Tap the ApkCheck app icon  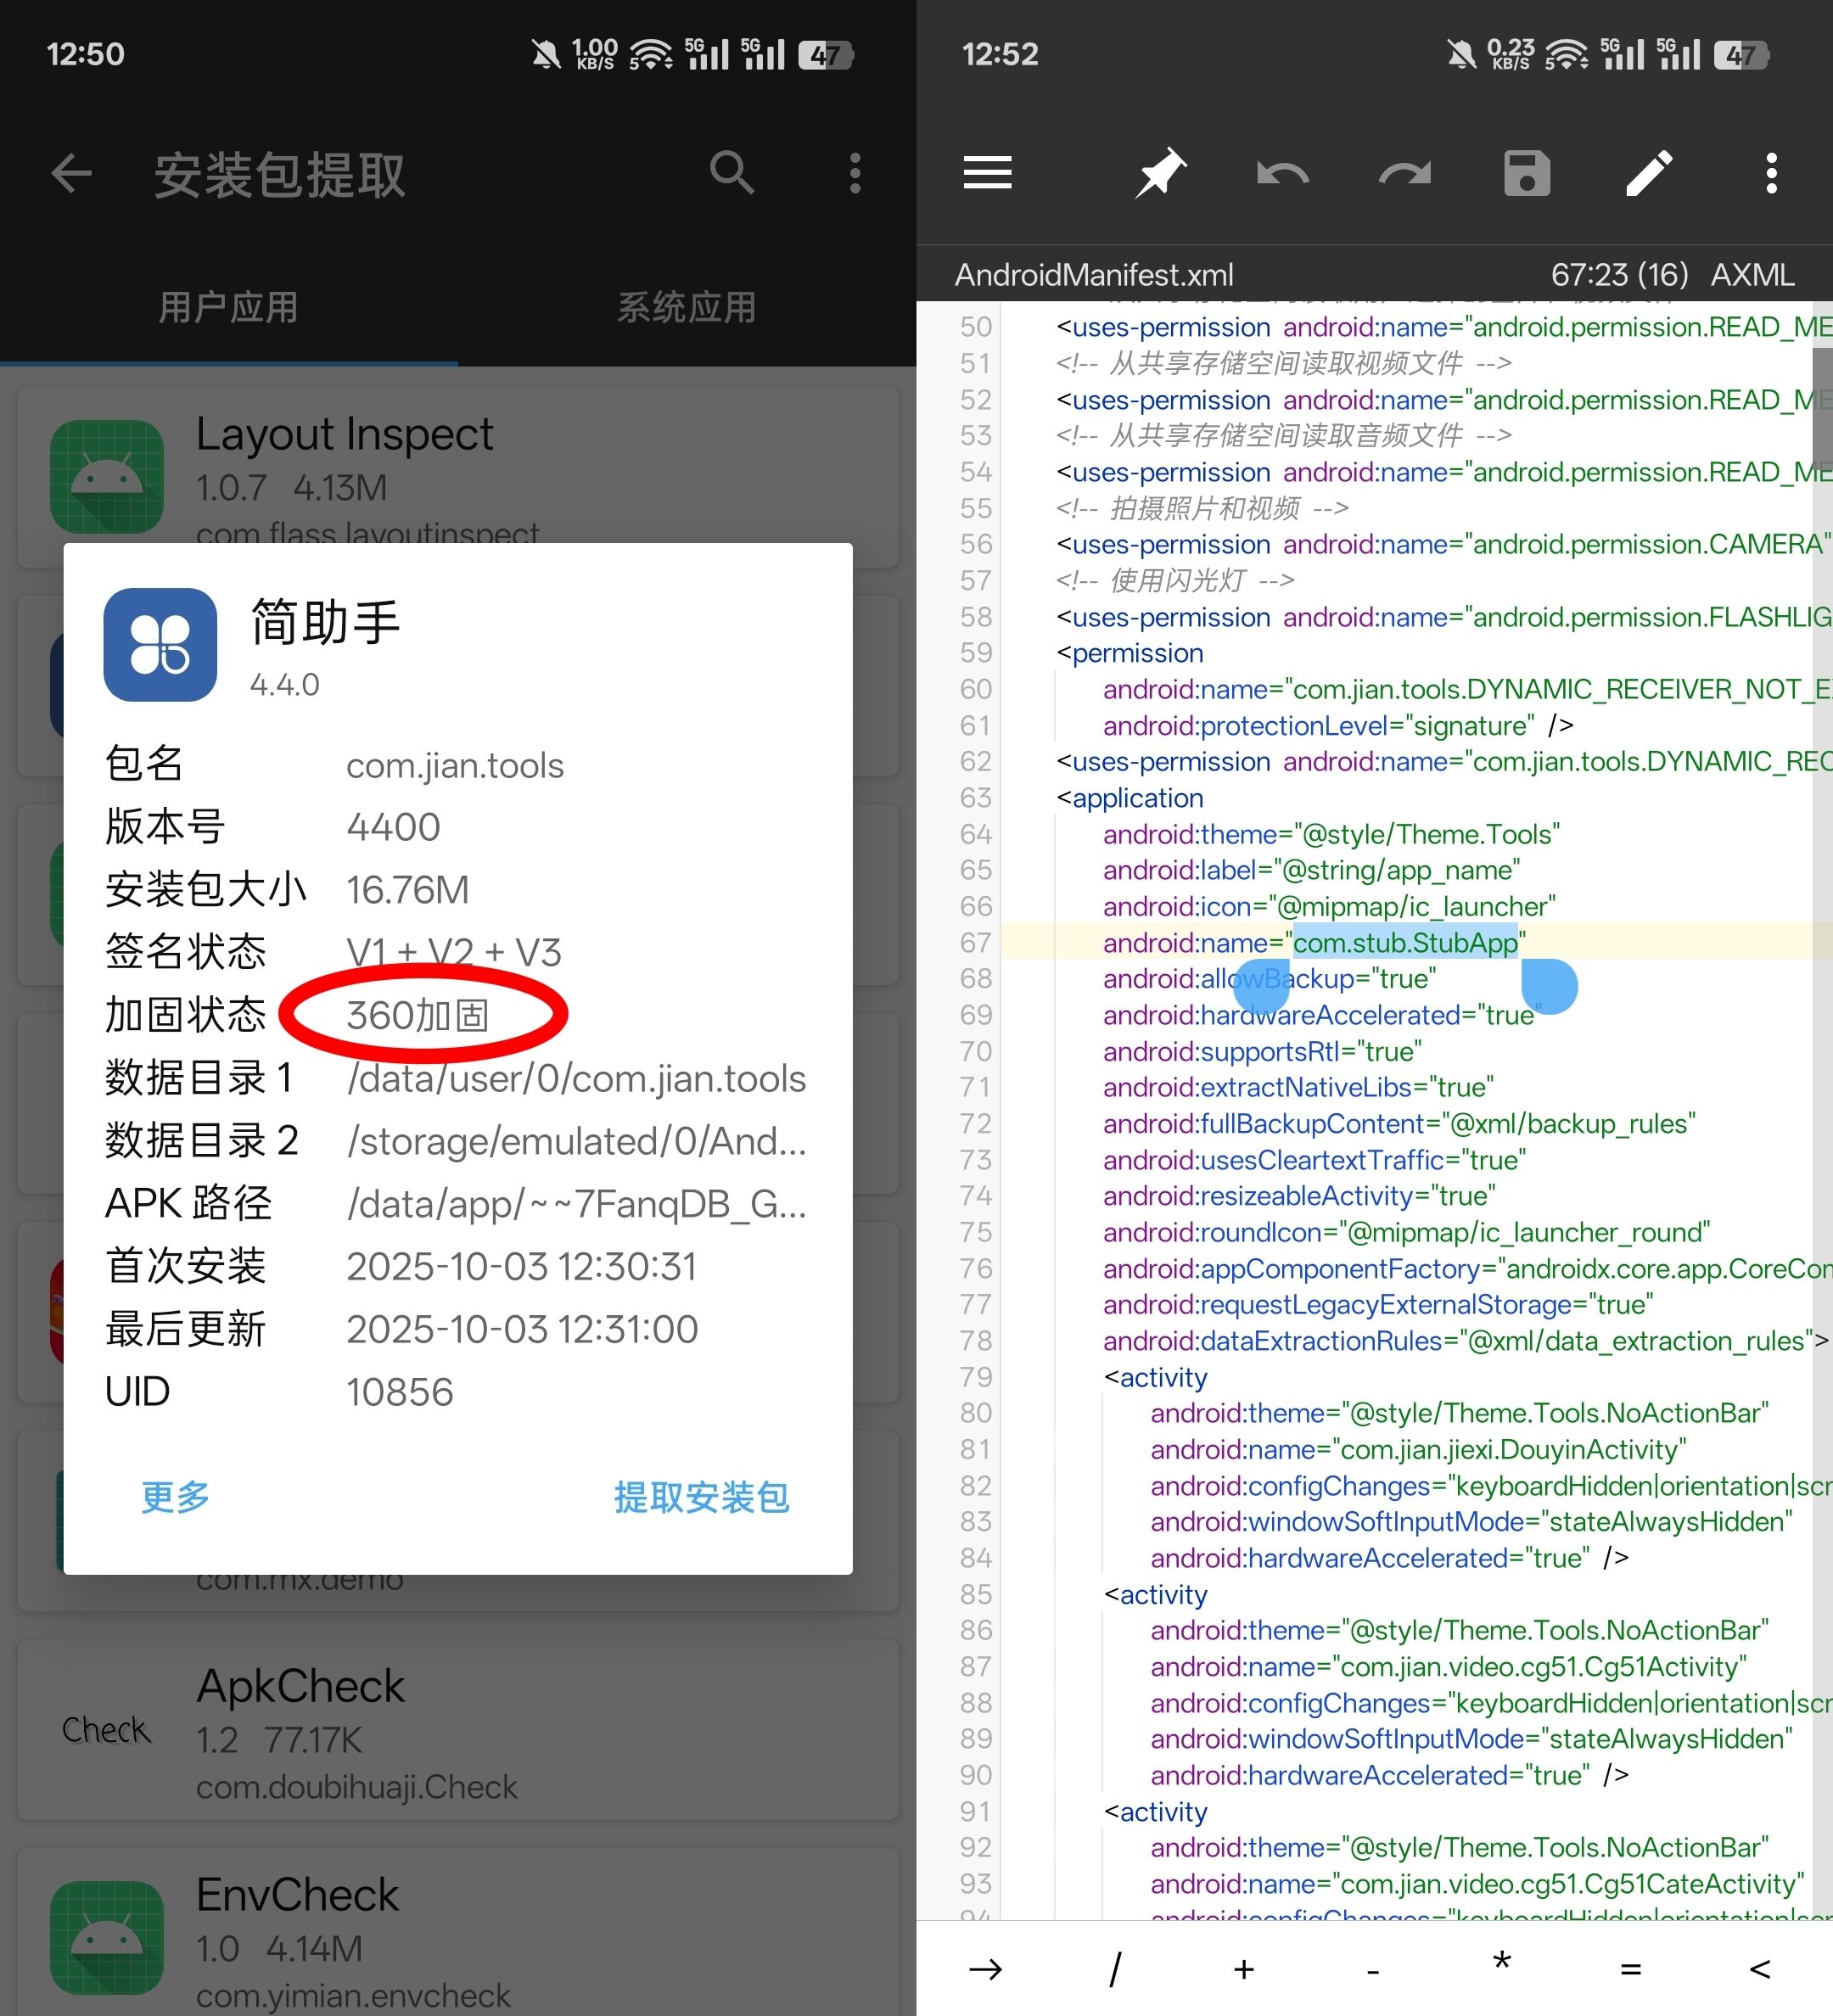[x=107, y=1729]
